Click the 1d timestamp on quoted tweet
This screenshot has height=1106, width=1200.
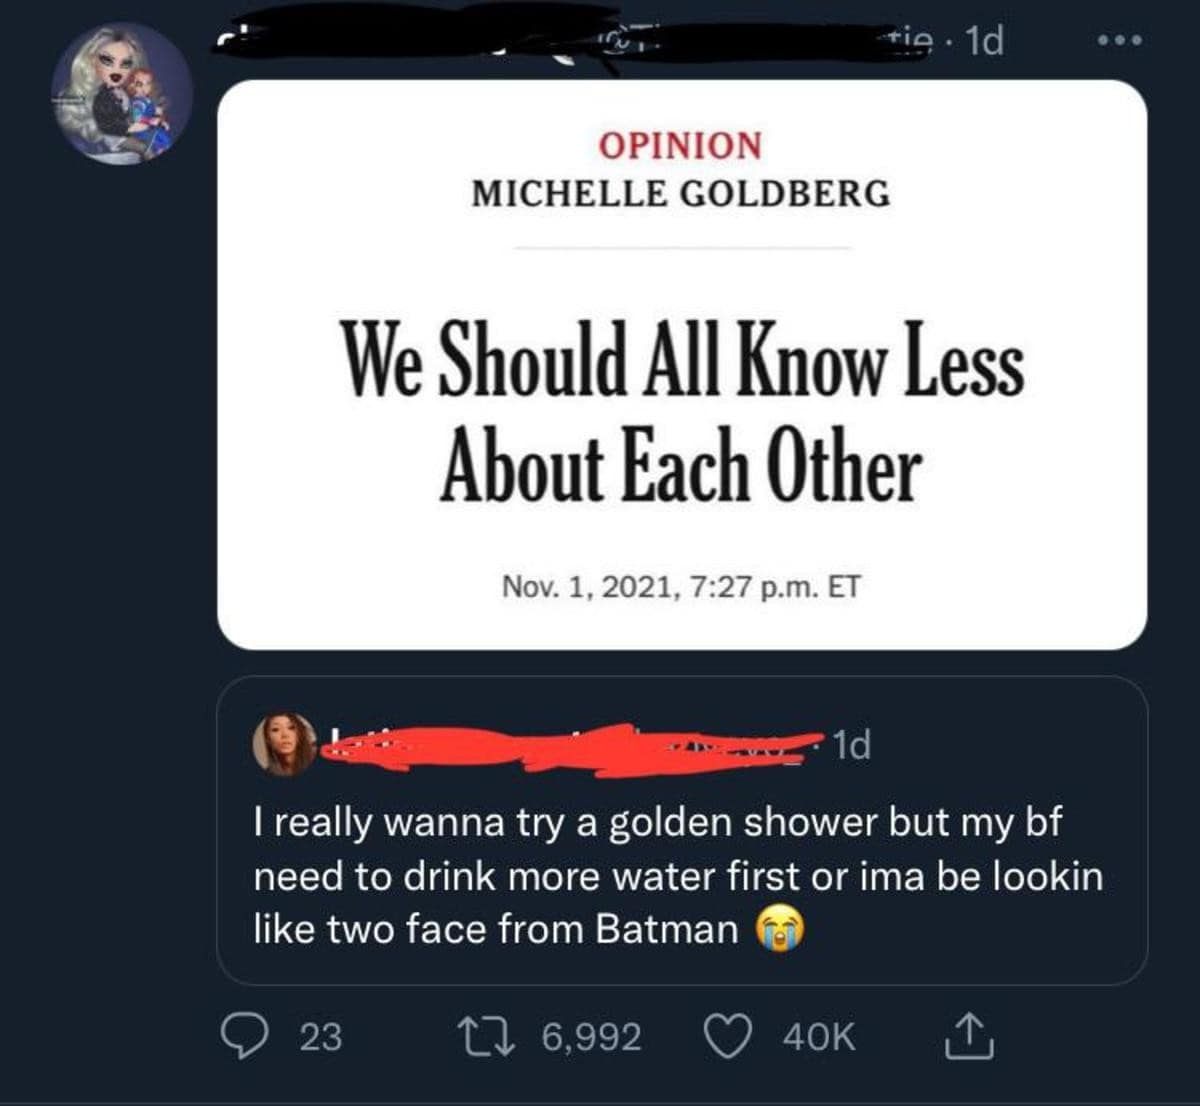[x=853, y=744]
